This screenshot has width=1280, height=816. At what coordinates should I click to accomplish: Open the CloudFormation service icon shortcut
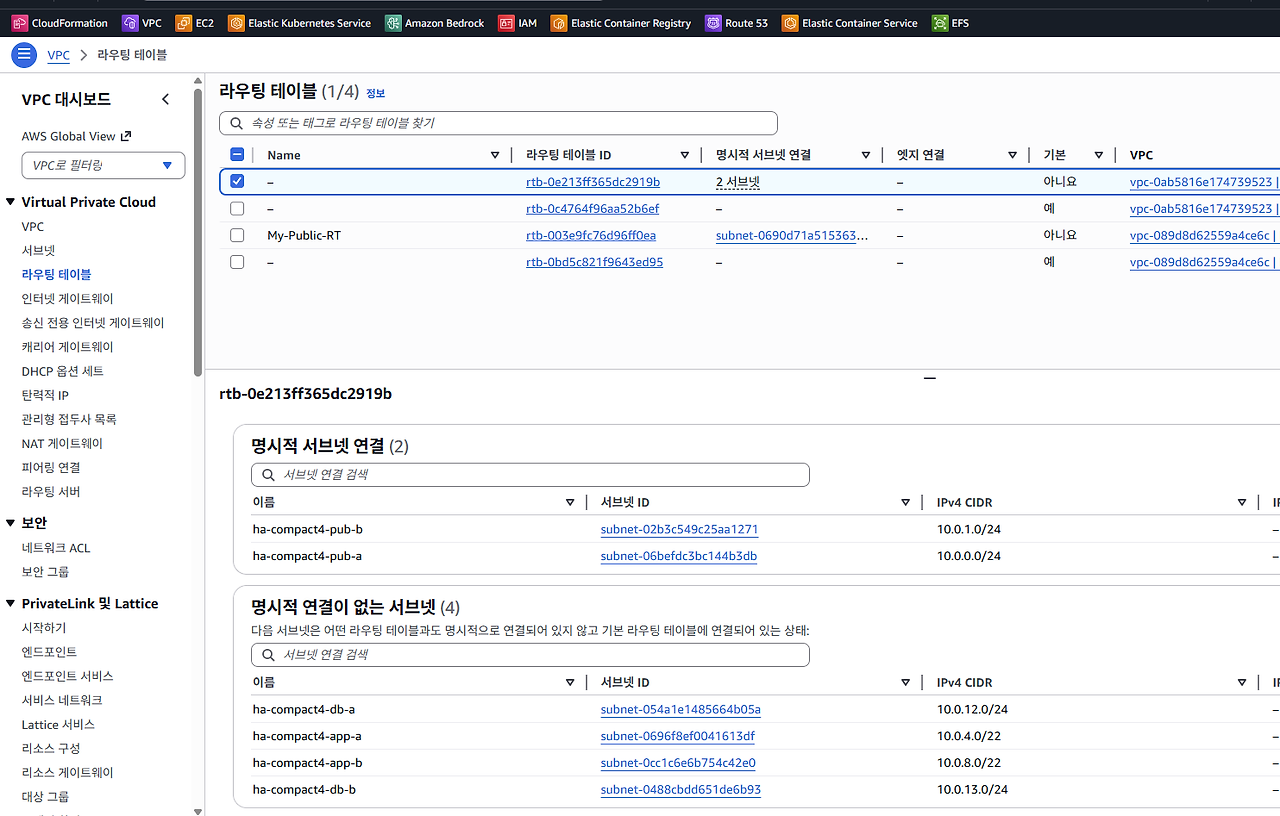[20, 23]
